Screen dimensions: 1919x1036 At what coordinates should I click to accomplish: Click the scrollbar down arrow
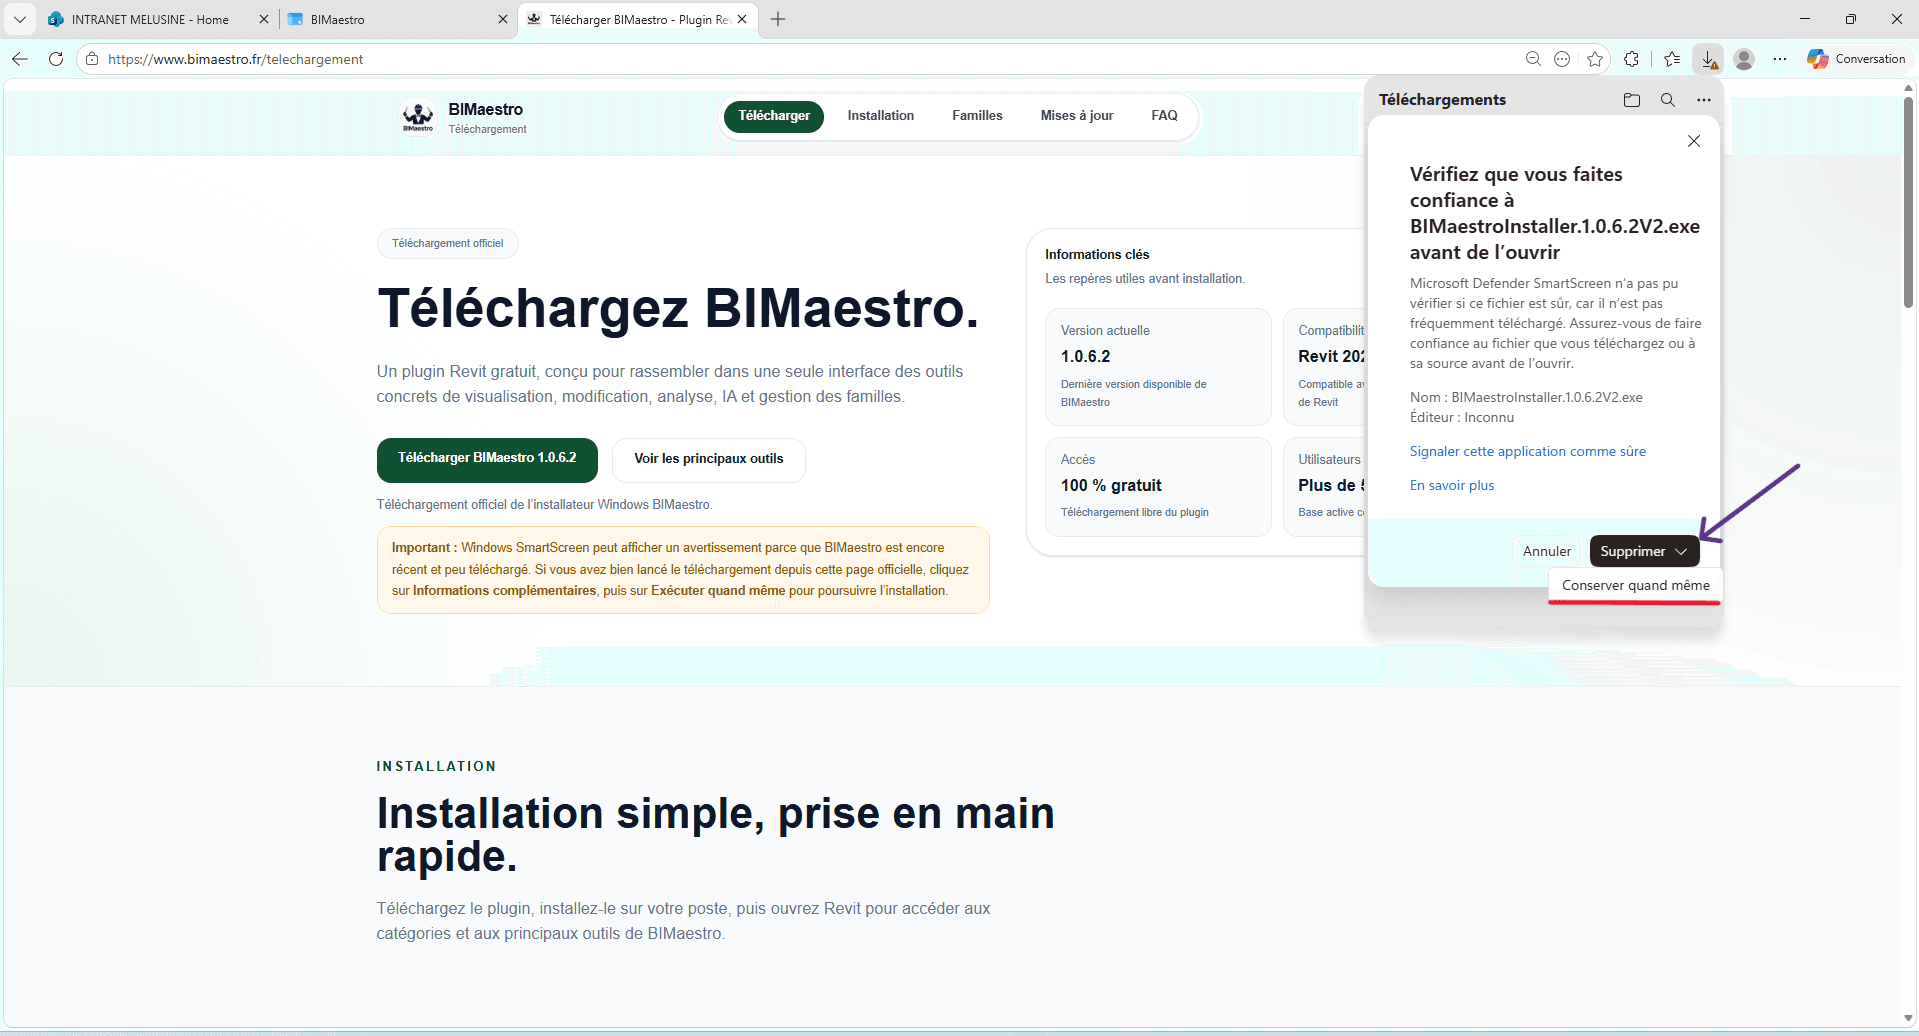click(x=1908, y=1018)
